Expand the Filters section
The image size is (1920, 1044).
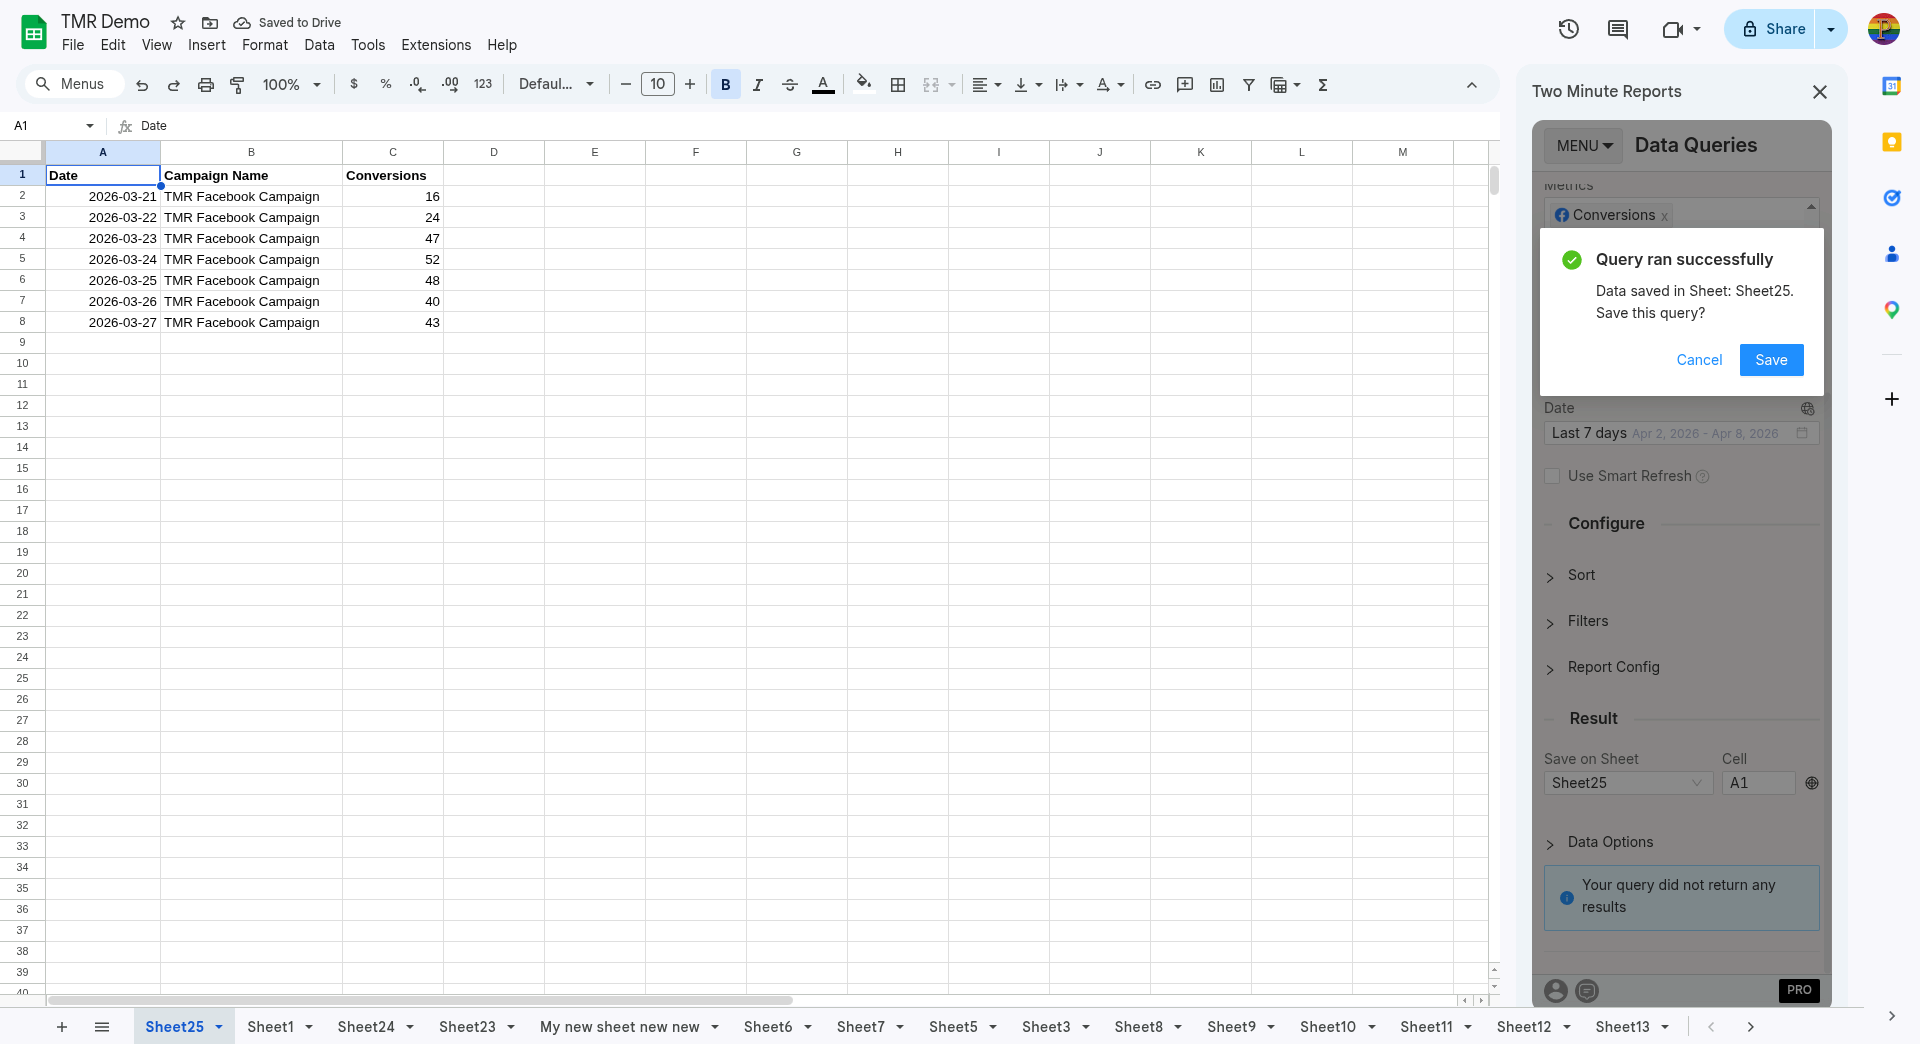click(1587, 621)
